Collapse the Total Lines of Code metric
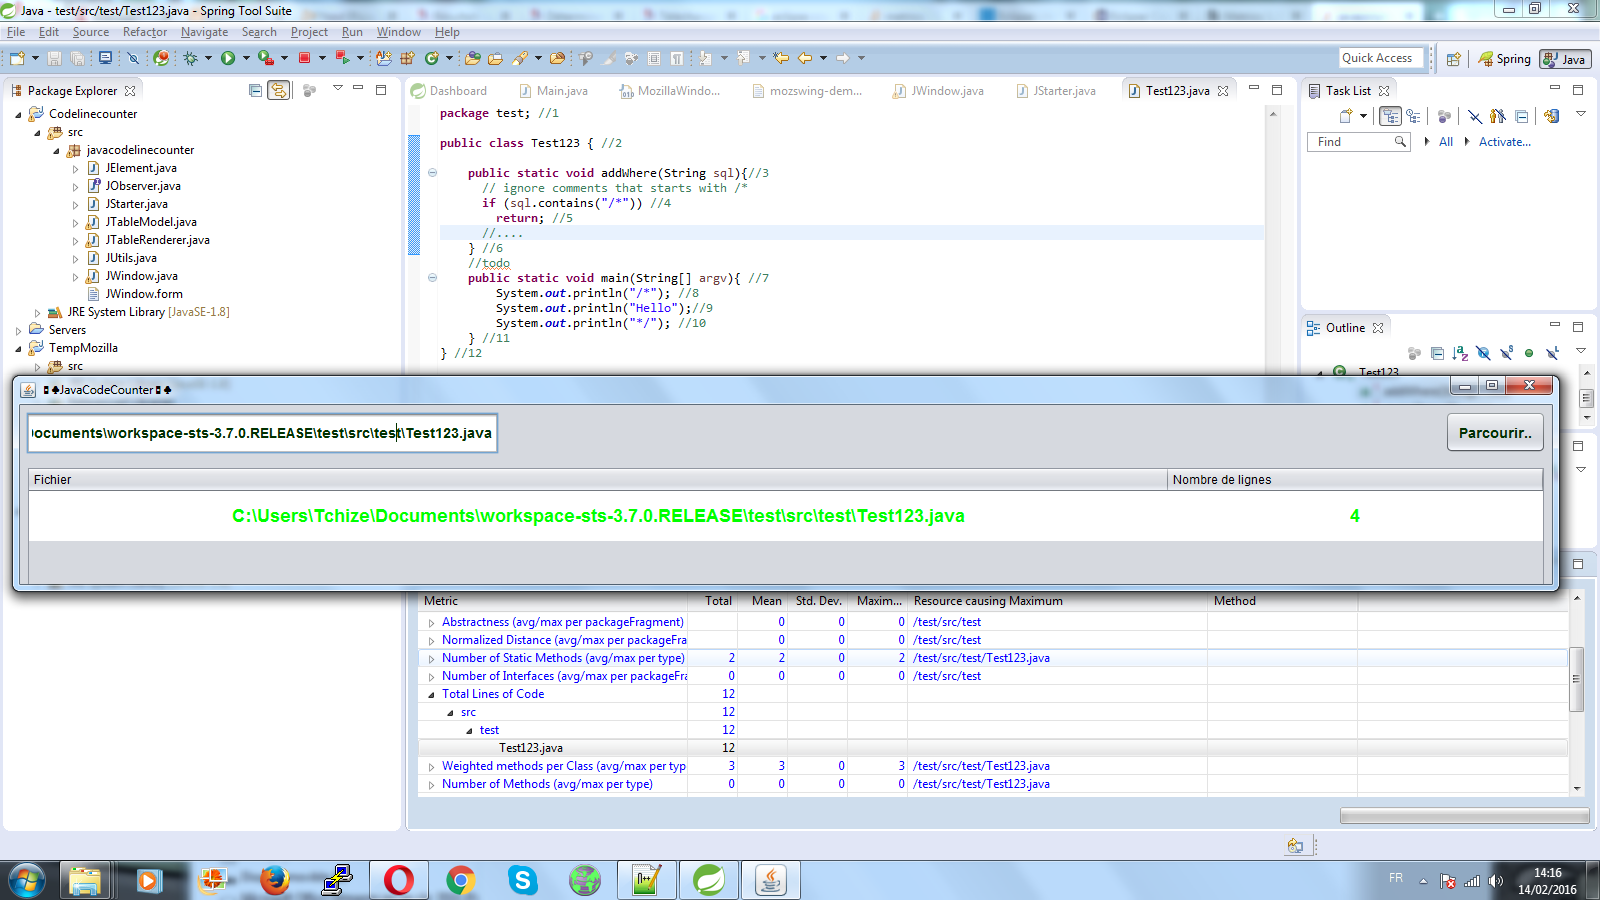The image size is (1600, 900). tap(432, 694)
